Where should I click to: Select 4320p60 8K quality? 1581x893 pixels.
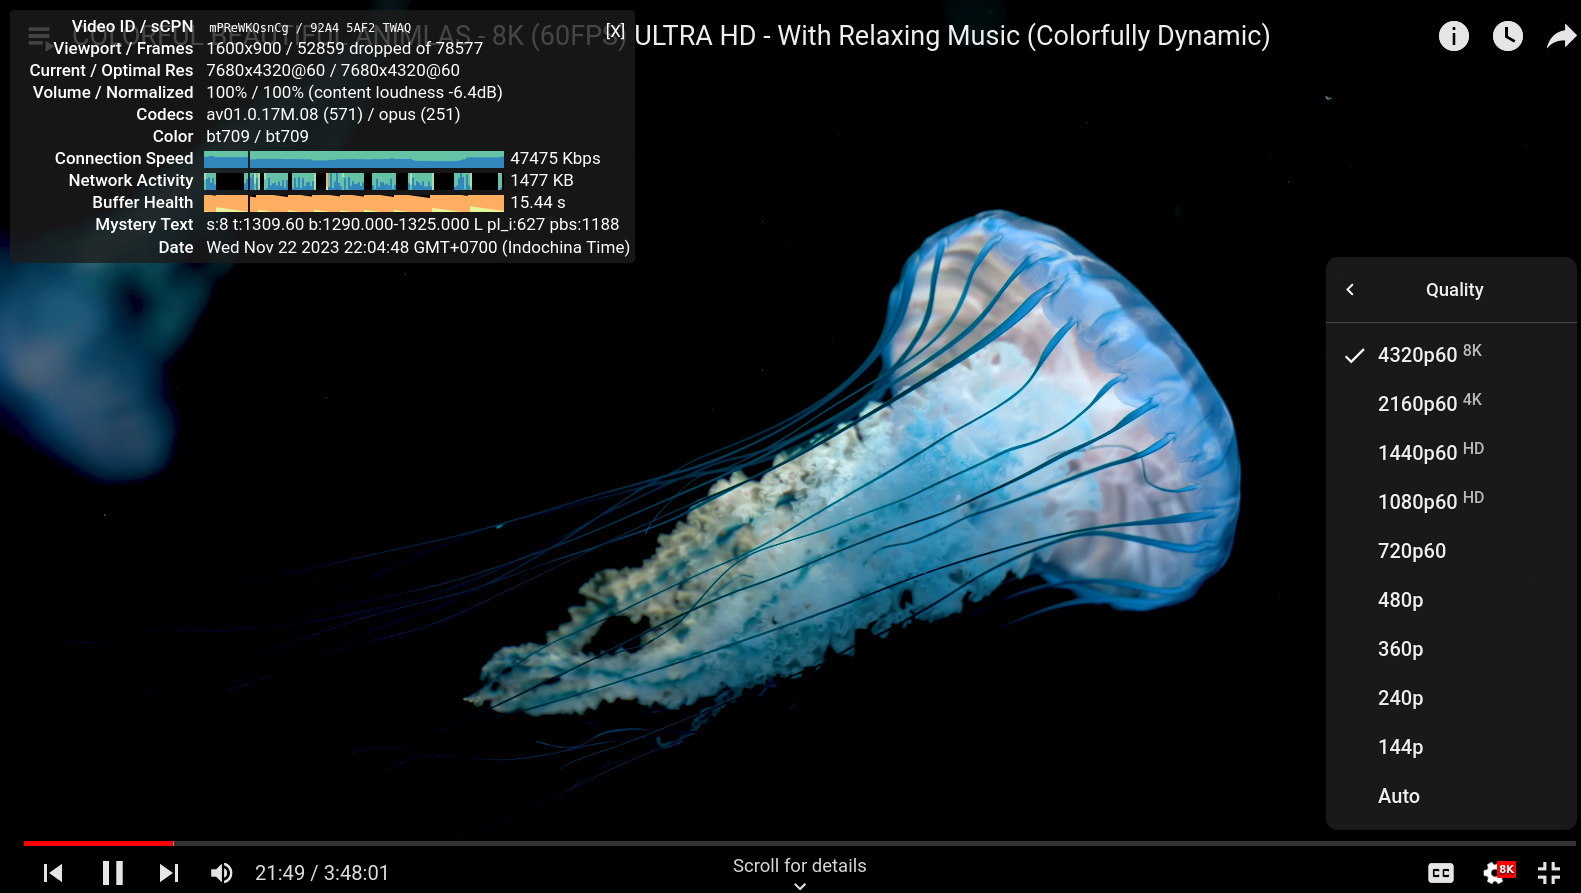1451,354
